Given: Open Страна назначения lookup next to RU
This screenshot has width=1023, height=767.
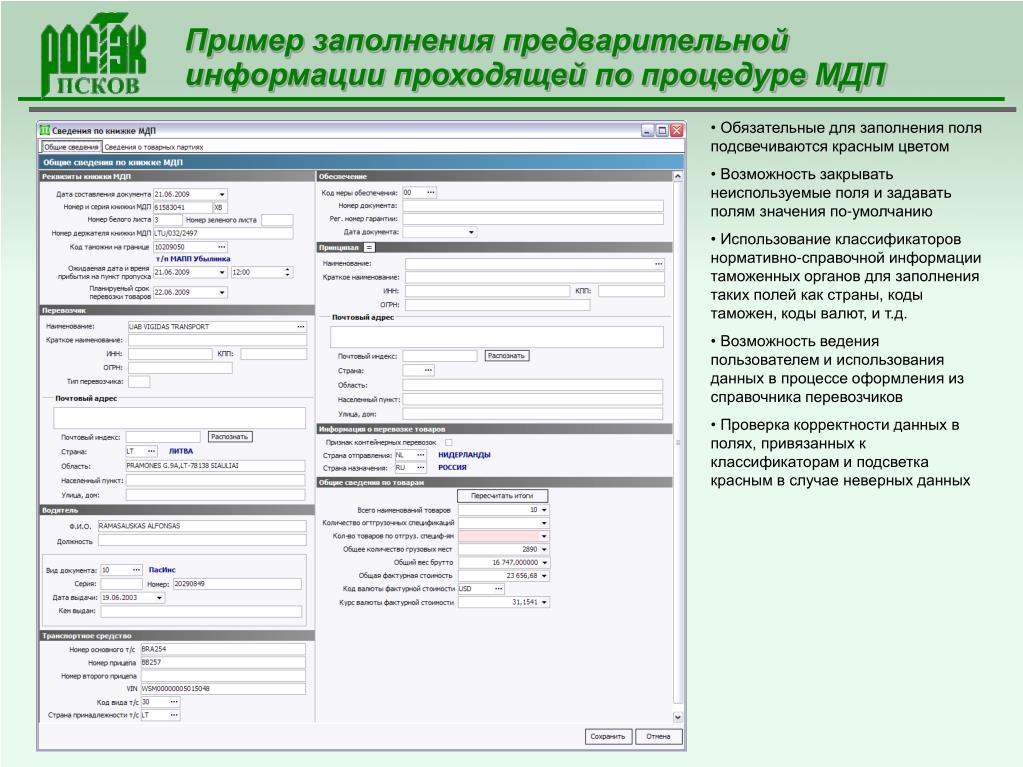Looking at the screenshot, I should click(x=421, y=468).
